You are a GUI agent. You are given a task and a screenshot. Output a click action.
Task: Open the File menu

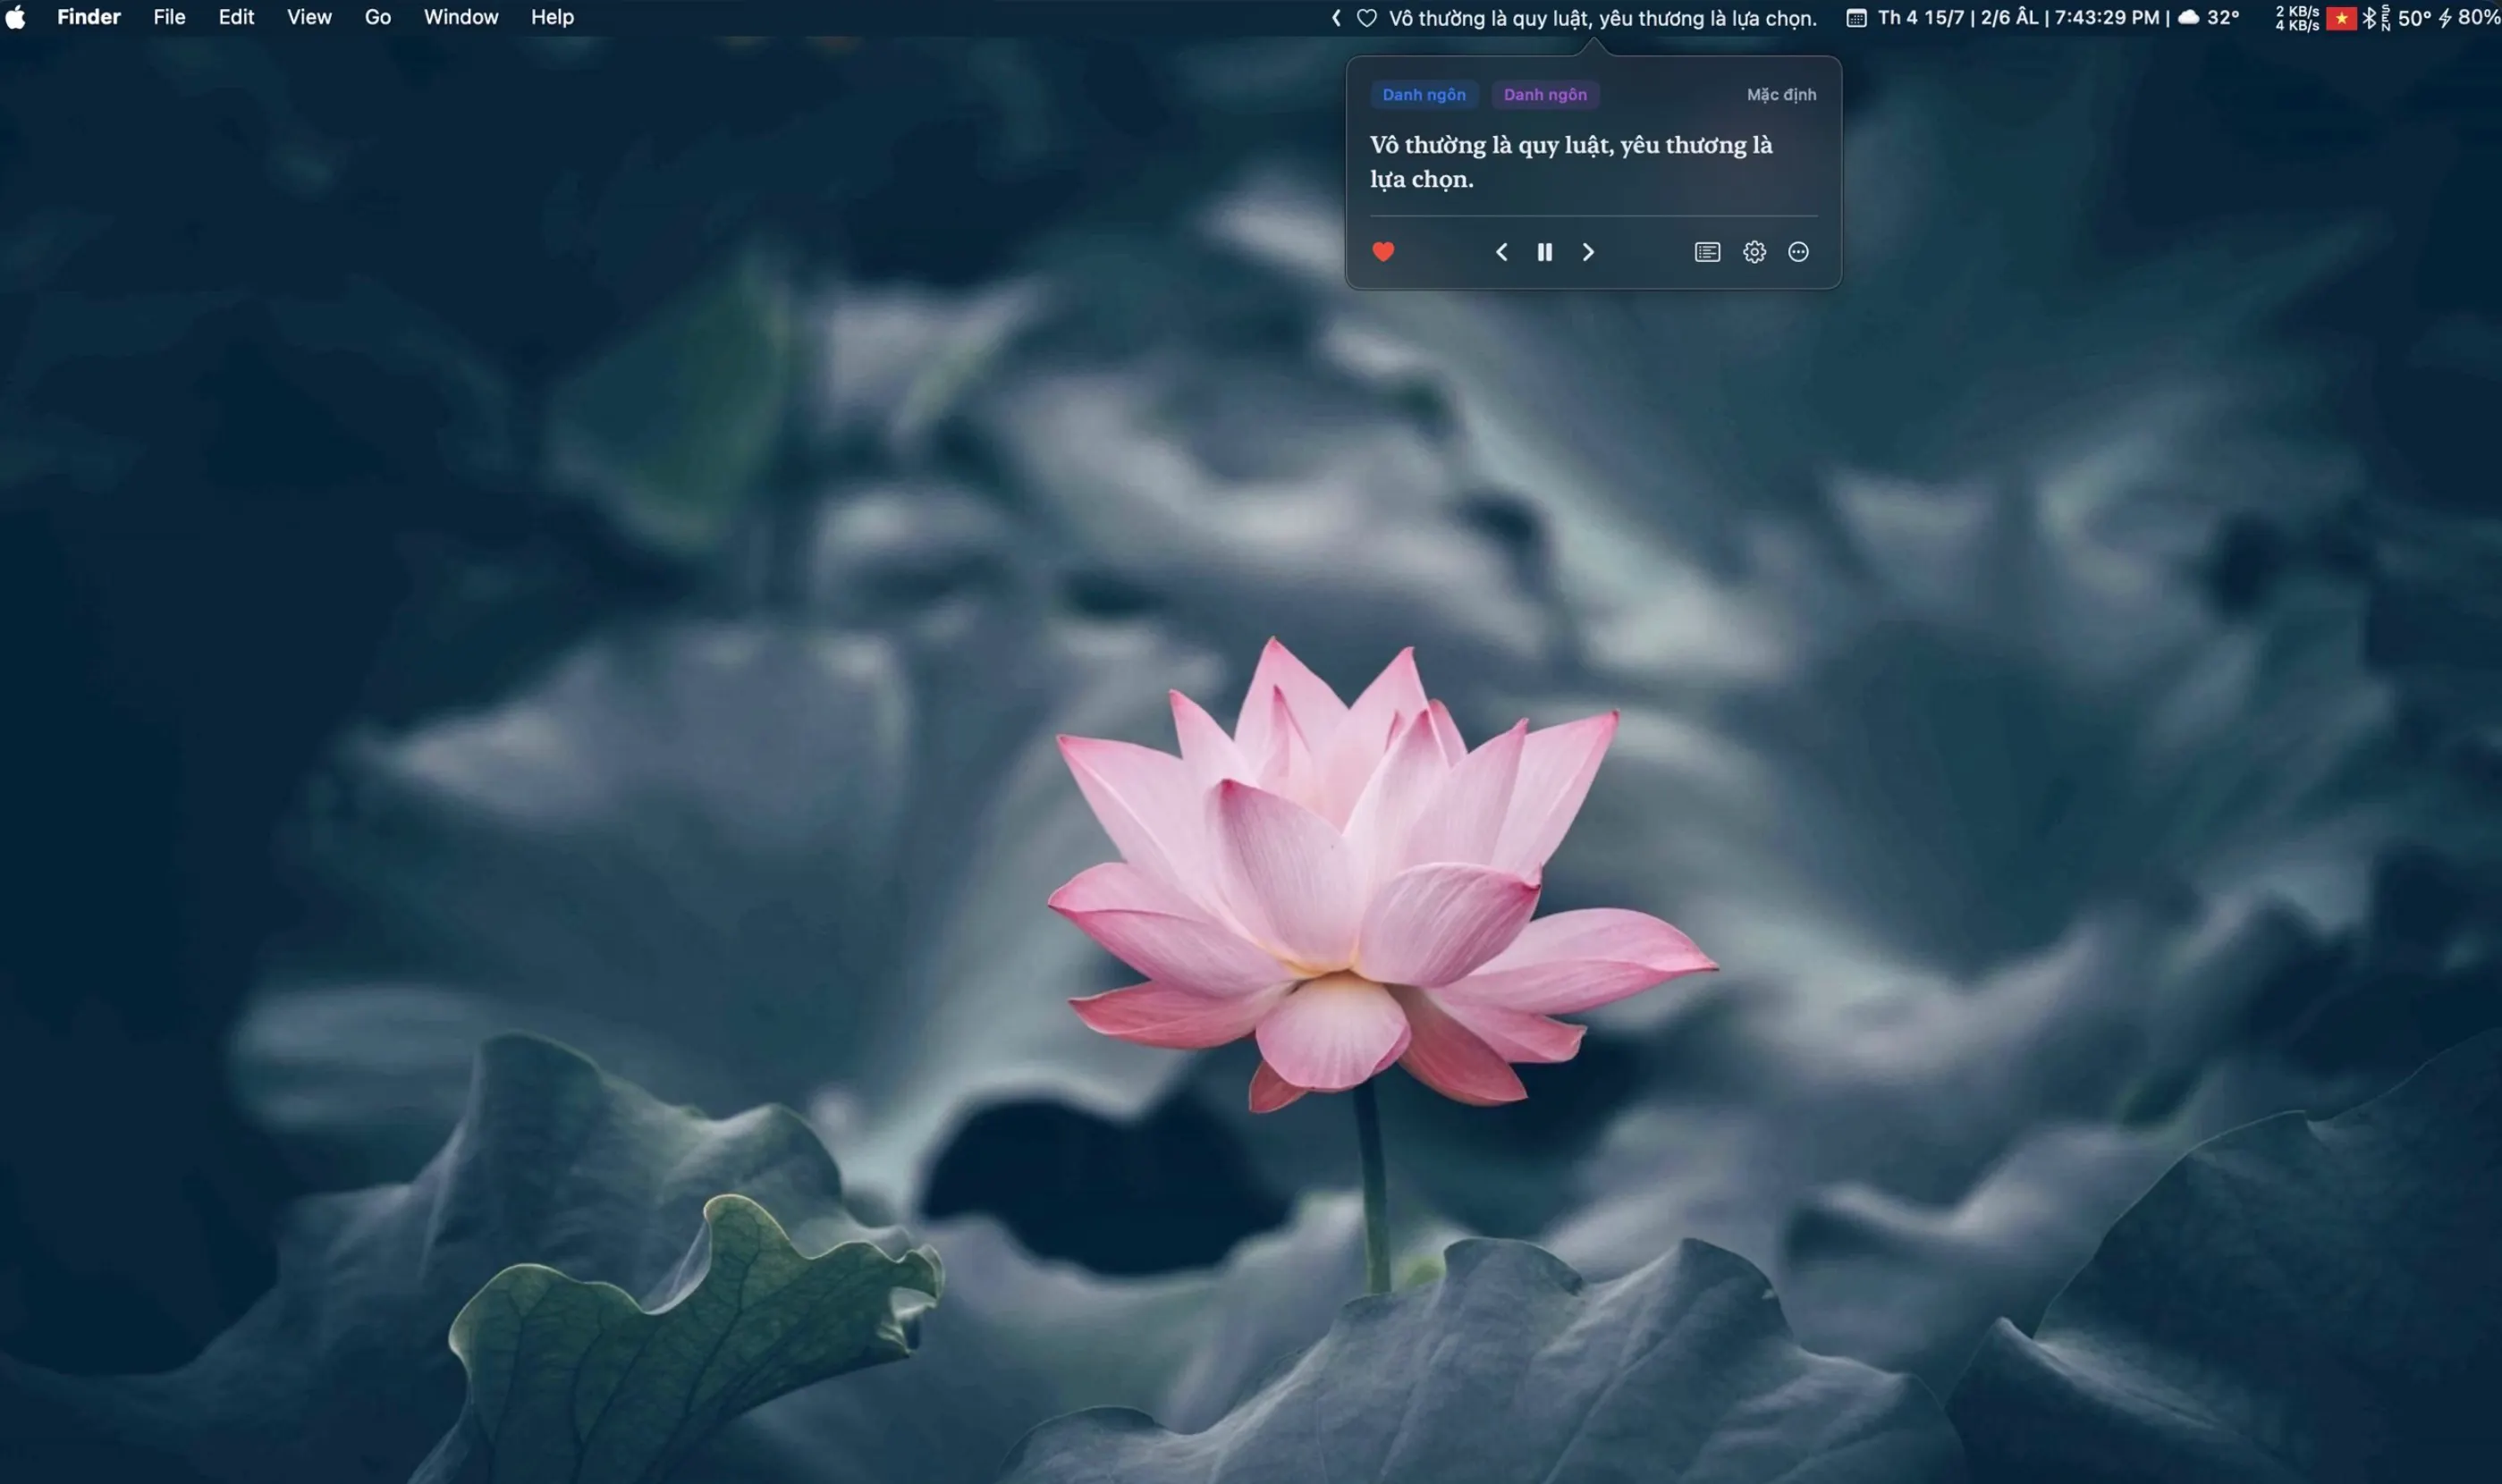click(x=169, y=17)
